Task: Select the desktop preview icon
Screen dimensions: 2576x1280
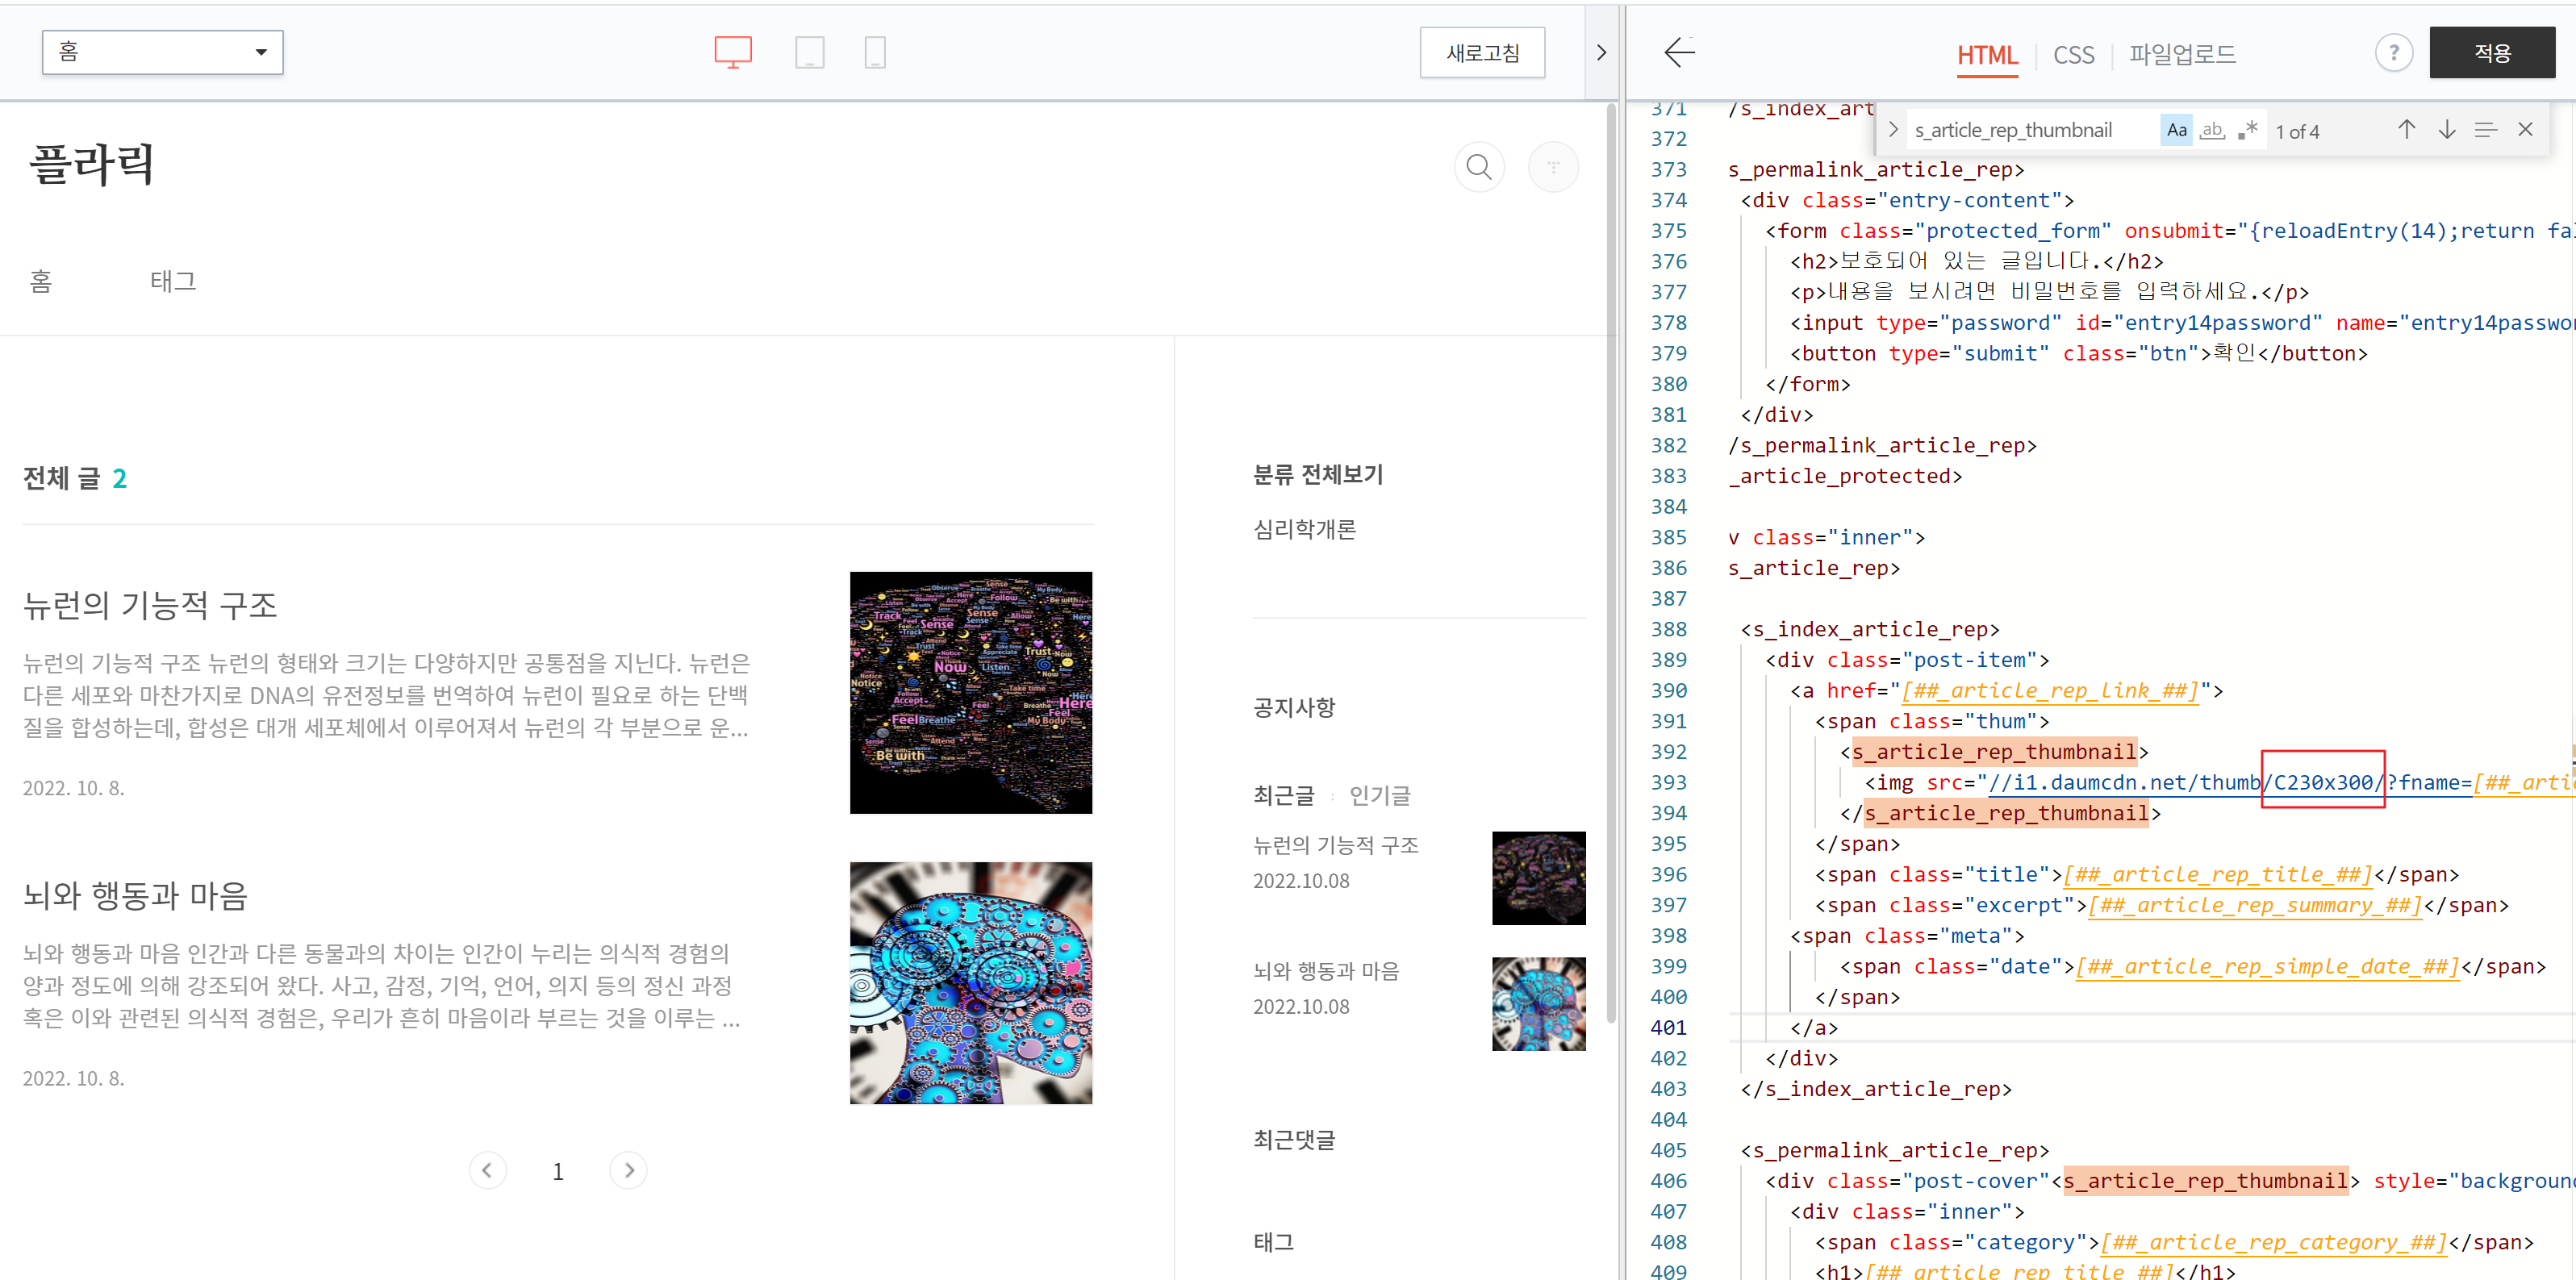Action: point(732,52)
